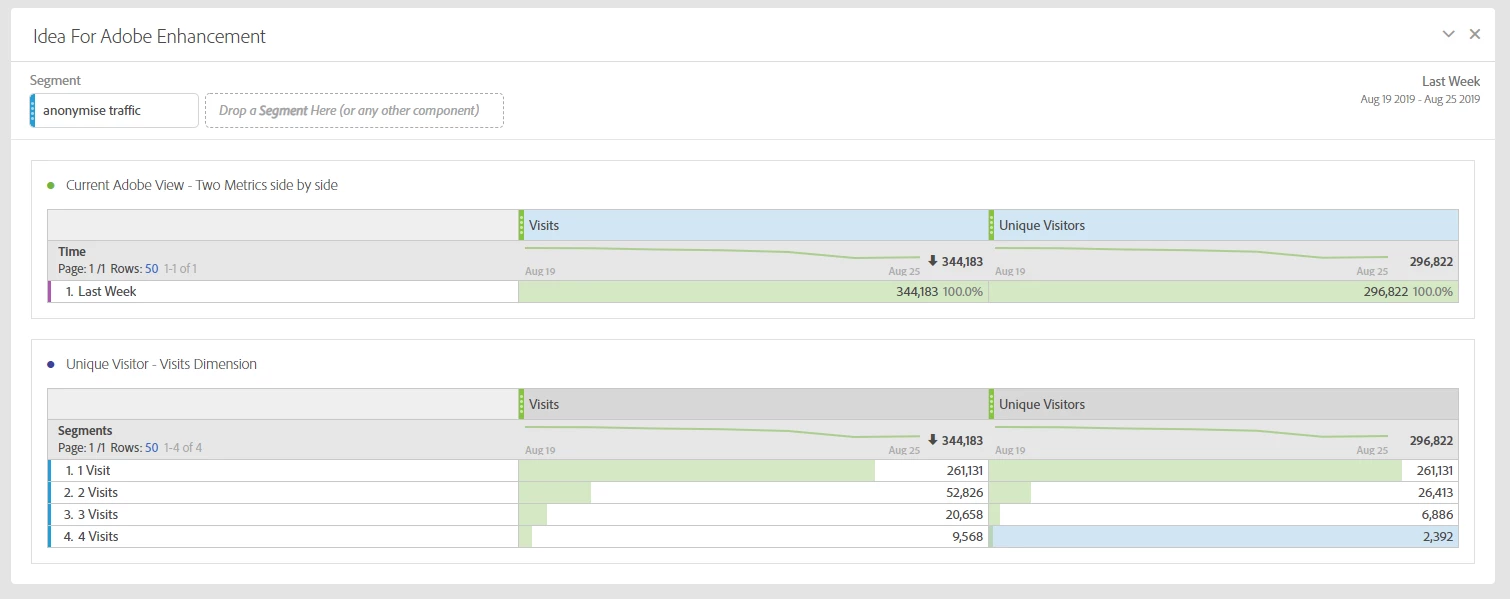The width and height of the screenshot is (1510, 599).
Task: Click the Drop a Segment Here zone
Action: coord(354,110)
